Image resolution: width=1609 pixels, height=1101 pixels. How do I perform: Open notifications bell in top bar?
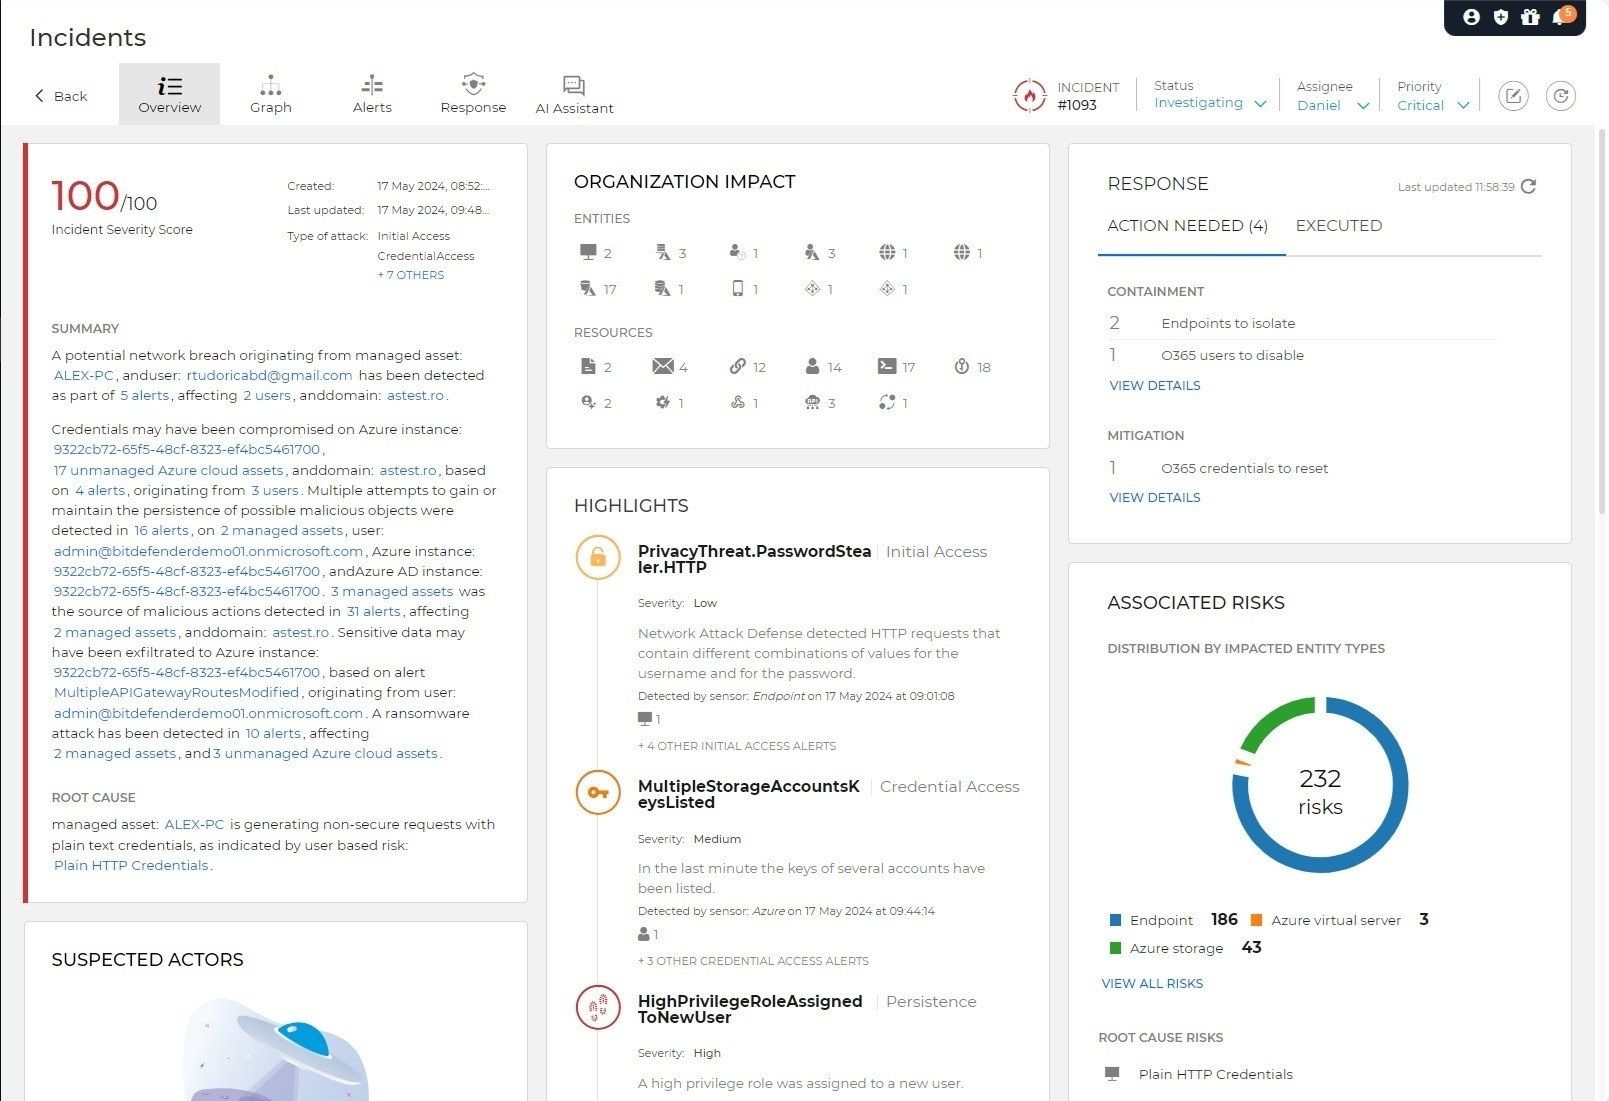pos(1561,17)
